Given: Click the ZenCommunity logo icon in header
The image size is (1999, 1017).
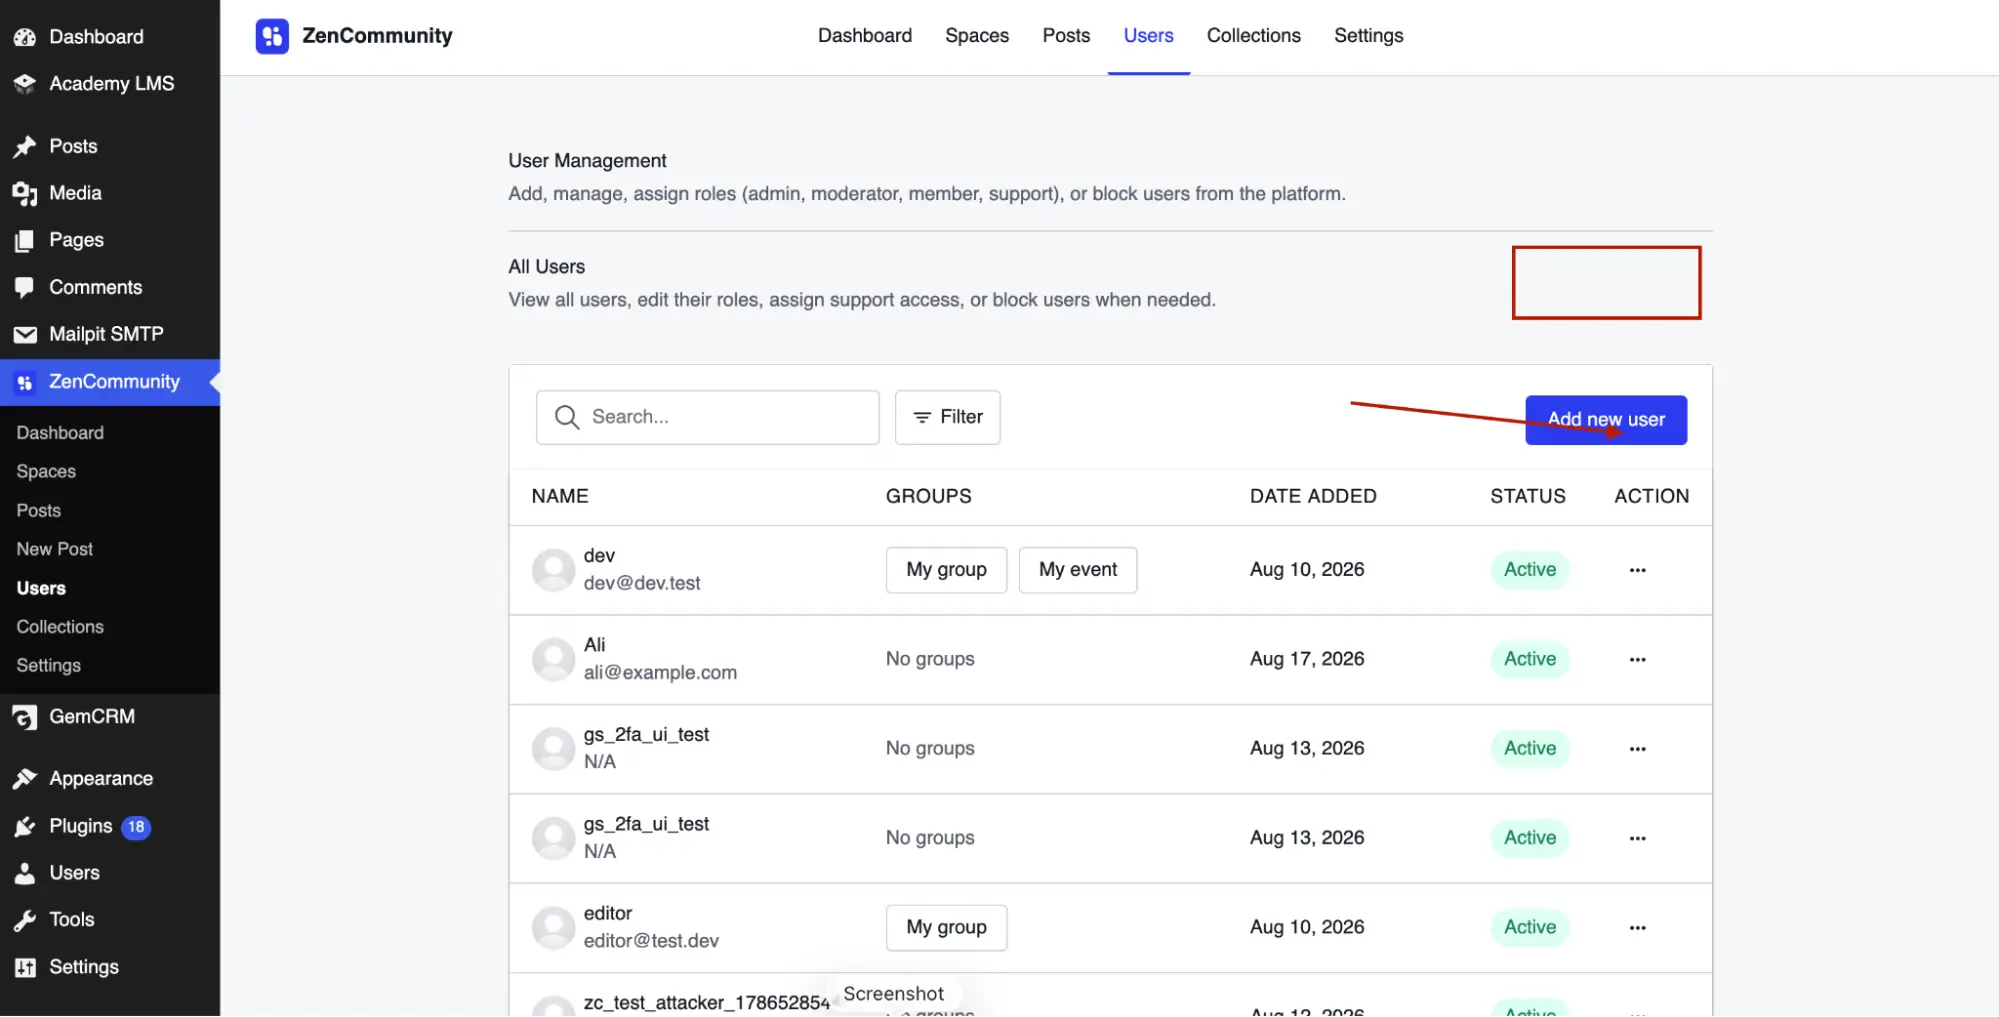Looking at the screenshot, I should 272,36.
